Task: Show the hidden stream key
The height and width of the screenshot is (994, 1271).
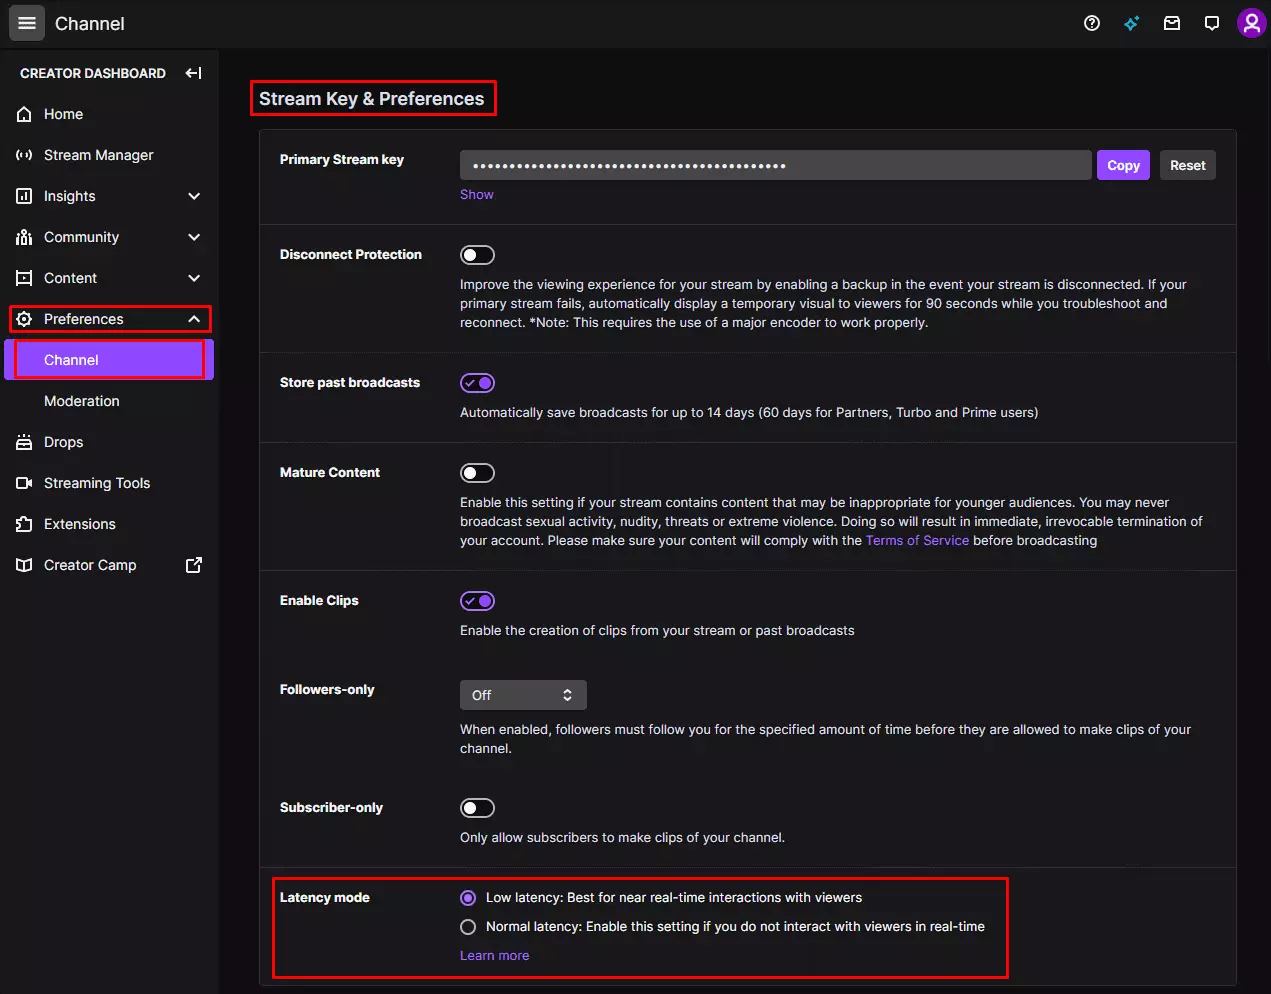Action: click(x=477, y=195)
